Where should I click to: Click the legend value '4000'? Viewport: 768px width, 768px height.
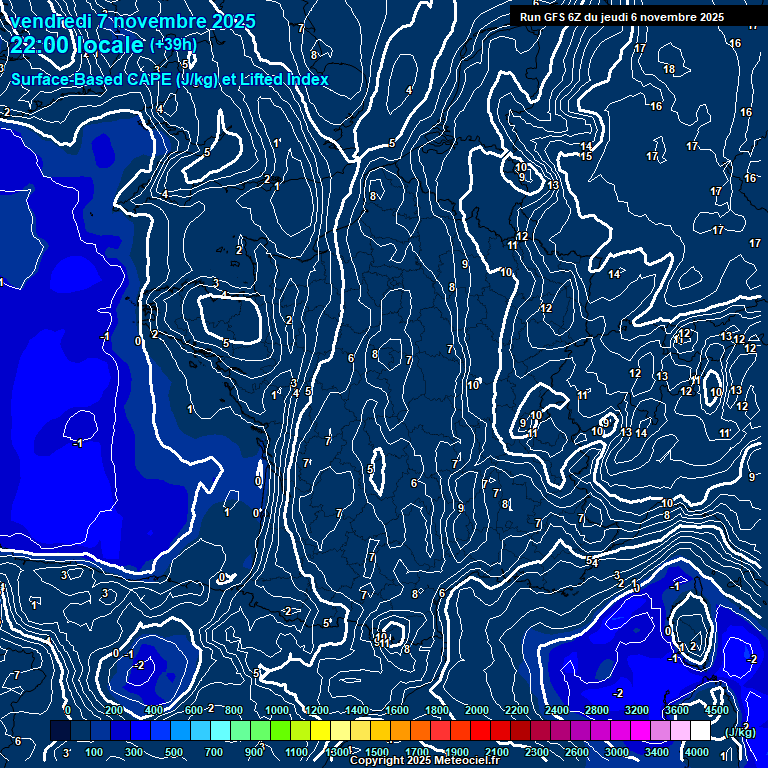(696, 752)
